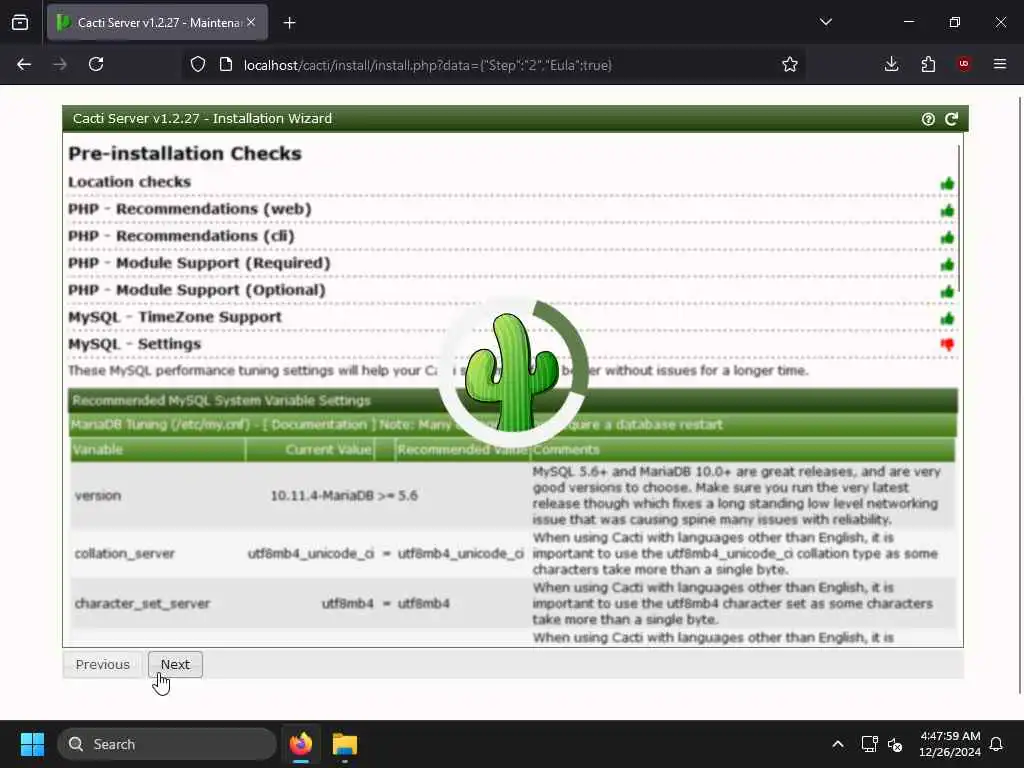Click the wizard panel vertical scrollbar
The height and width of the screenshot is (768, 1024).
(x=959, y=219)
